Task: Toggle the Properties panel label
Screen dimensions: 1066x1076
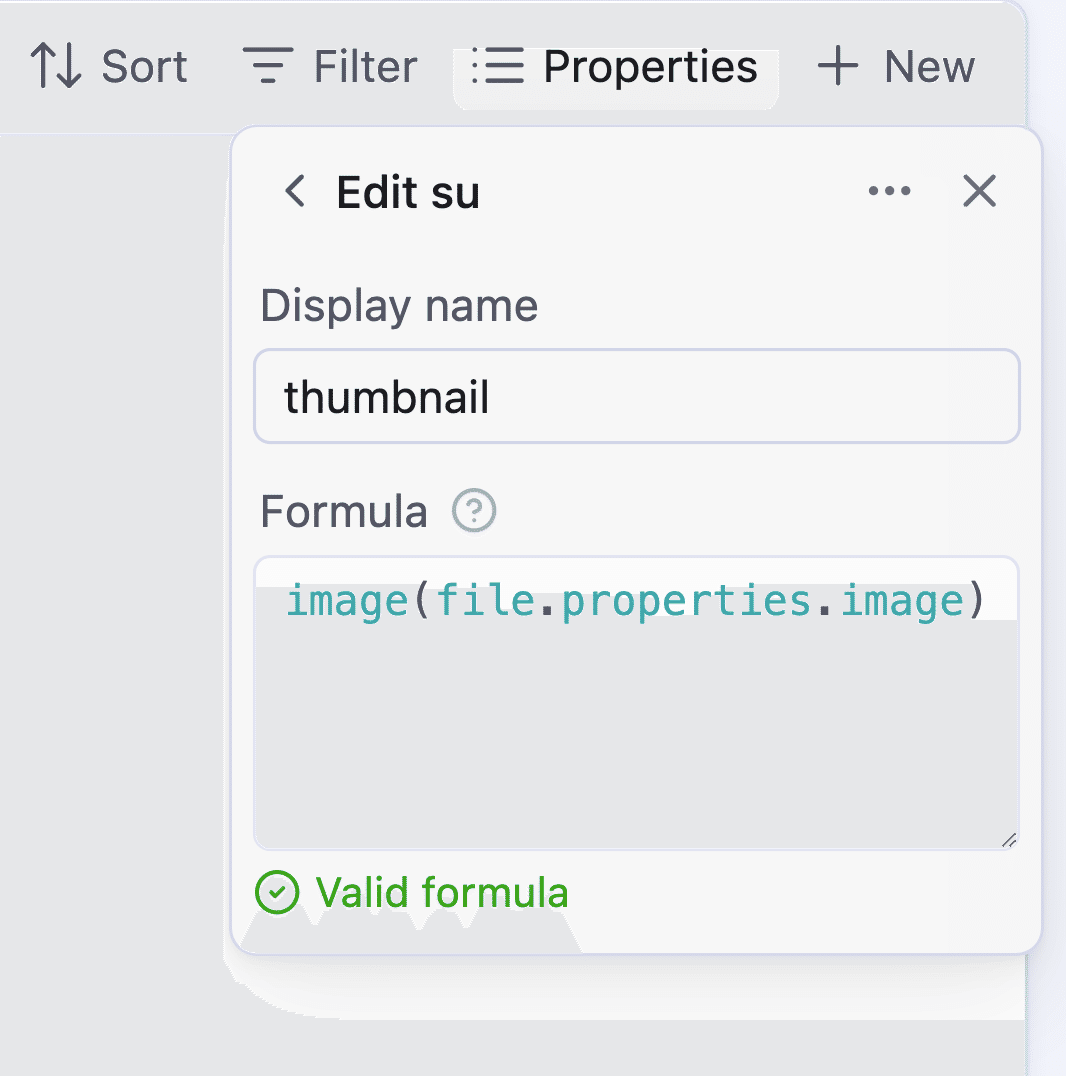Action: (x=650, y=67)
